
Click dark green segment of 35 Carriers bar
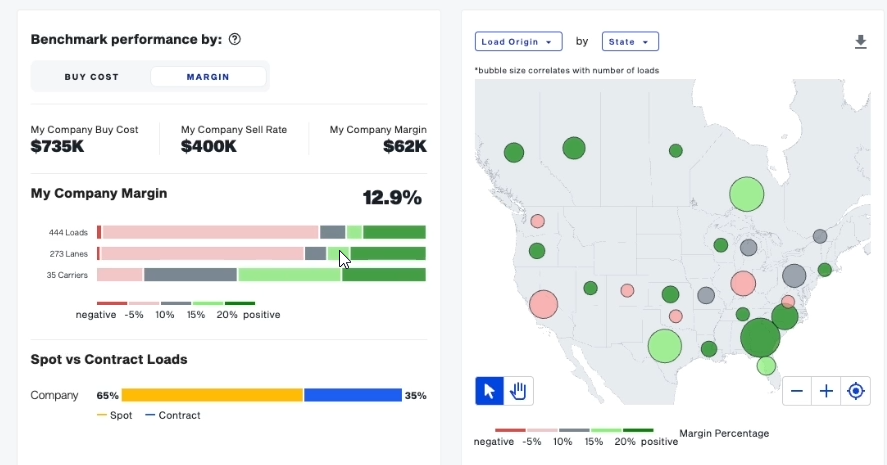384,275
